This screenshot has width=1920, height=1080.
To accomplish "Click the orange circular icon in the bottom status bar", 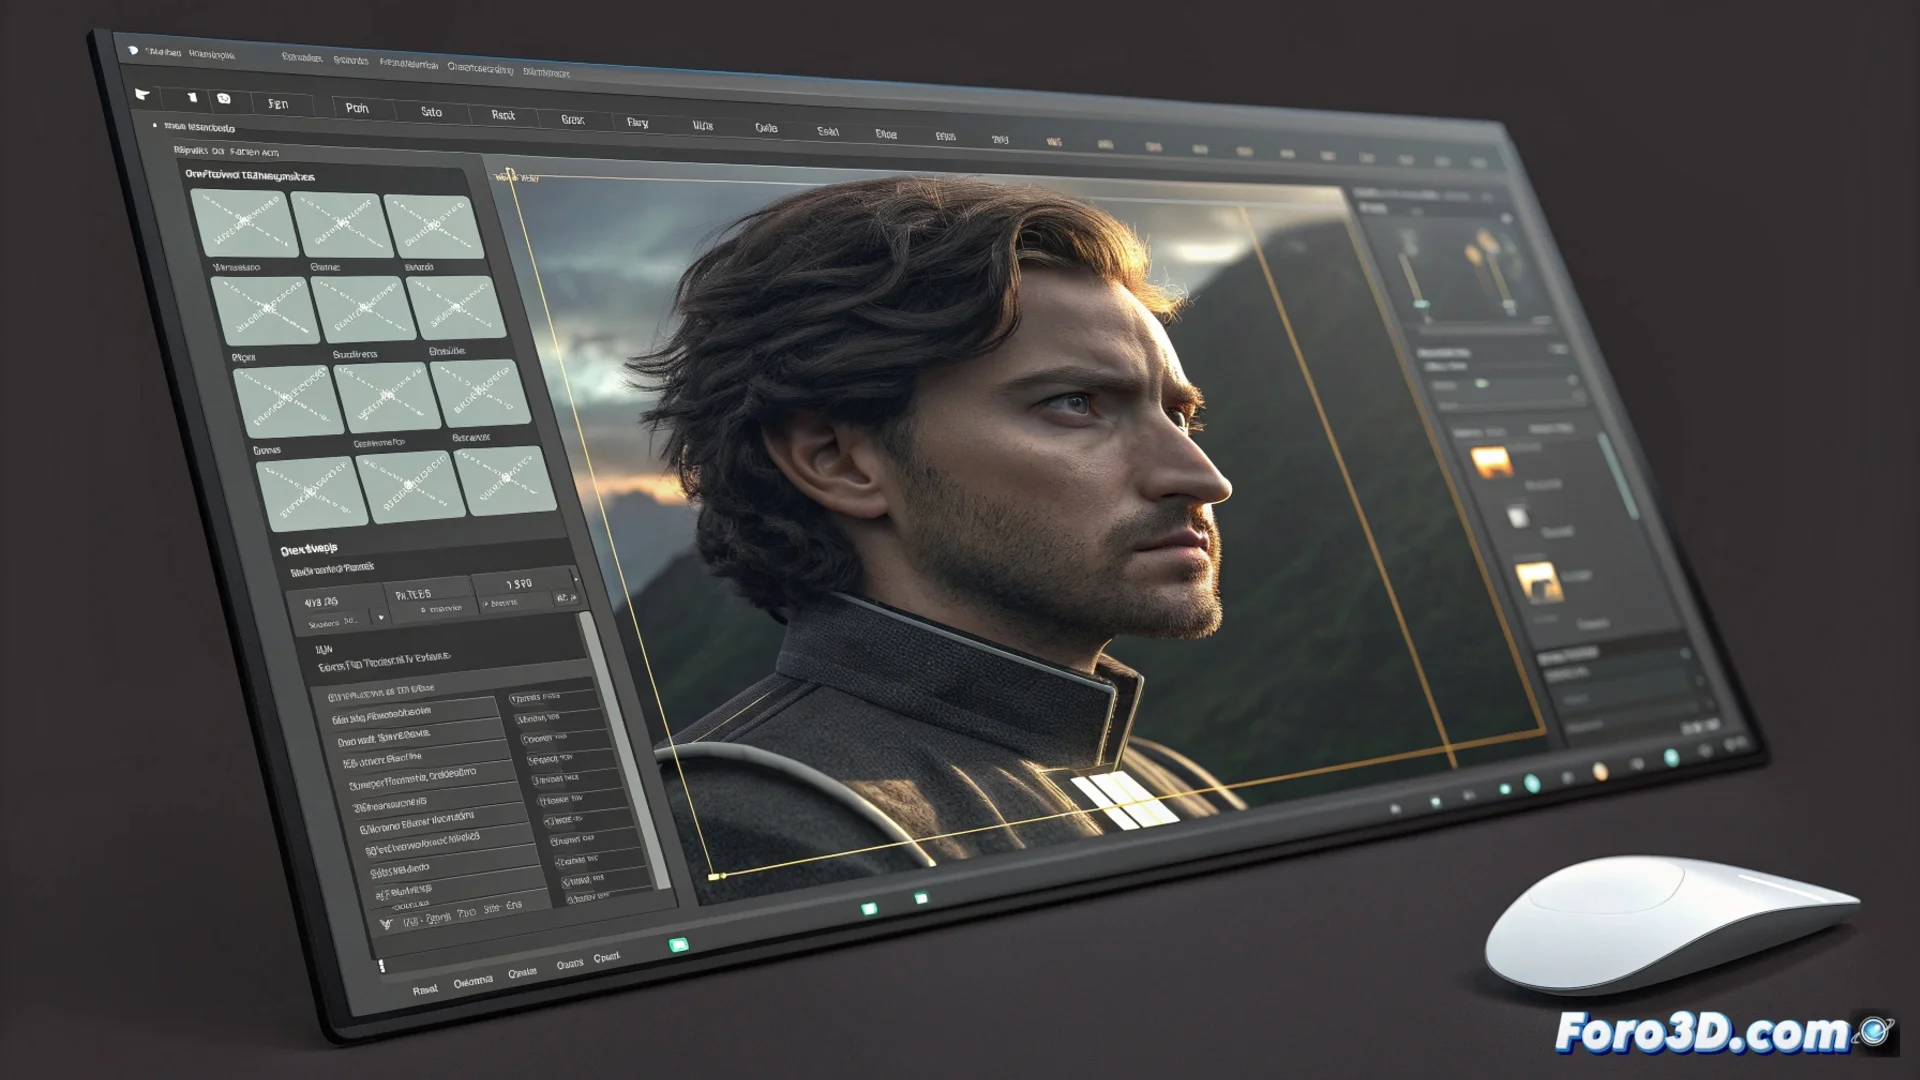I will pos(1600,771).
